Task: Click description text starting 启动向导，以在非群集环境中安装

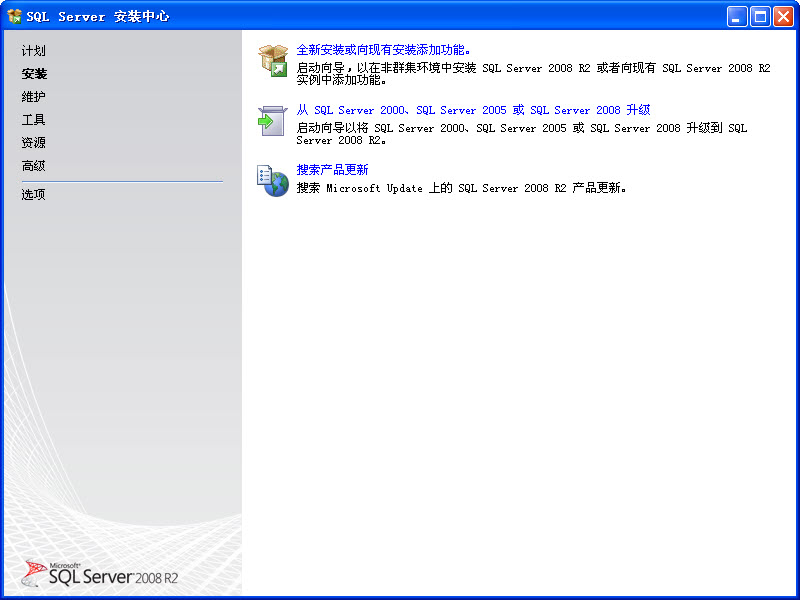Action: click(x=533, y=74)
